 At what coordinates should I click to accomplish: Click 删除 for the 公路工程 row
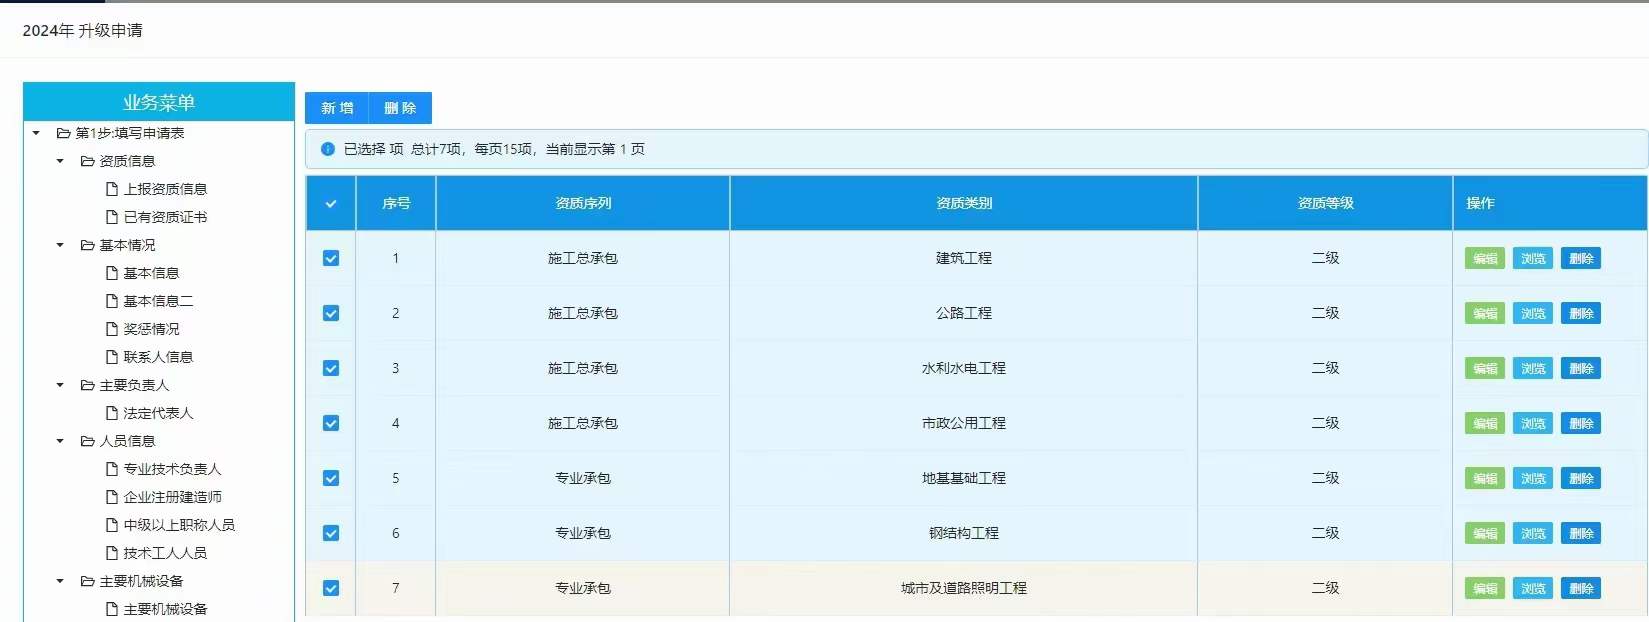[1581, 313]
